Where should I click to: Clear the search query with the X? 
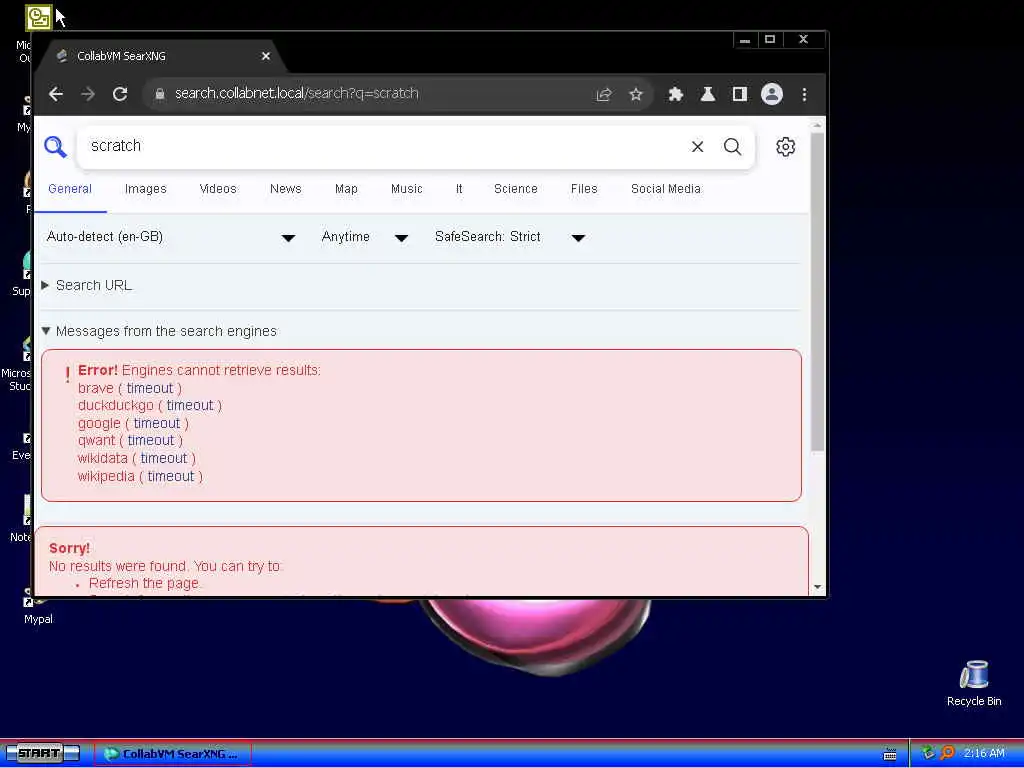pos(697,146)
